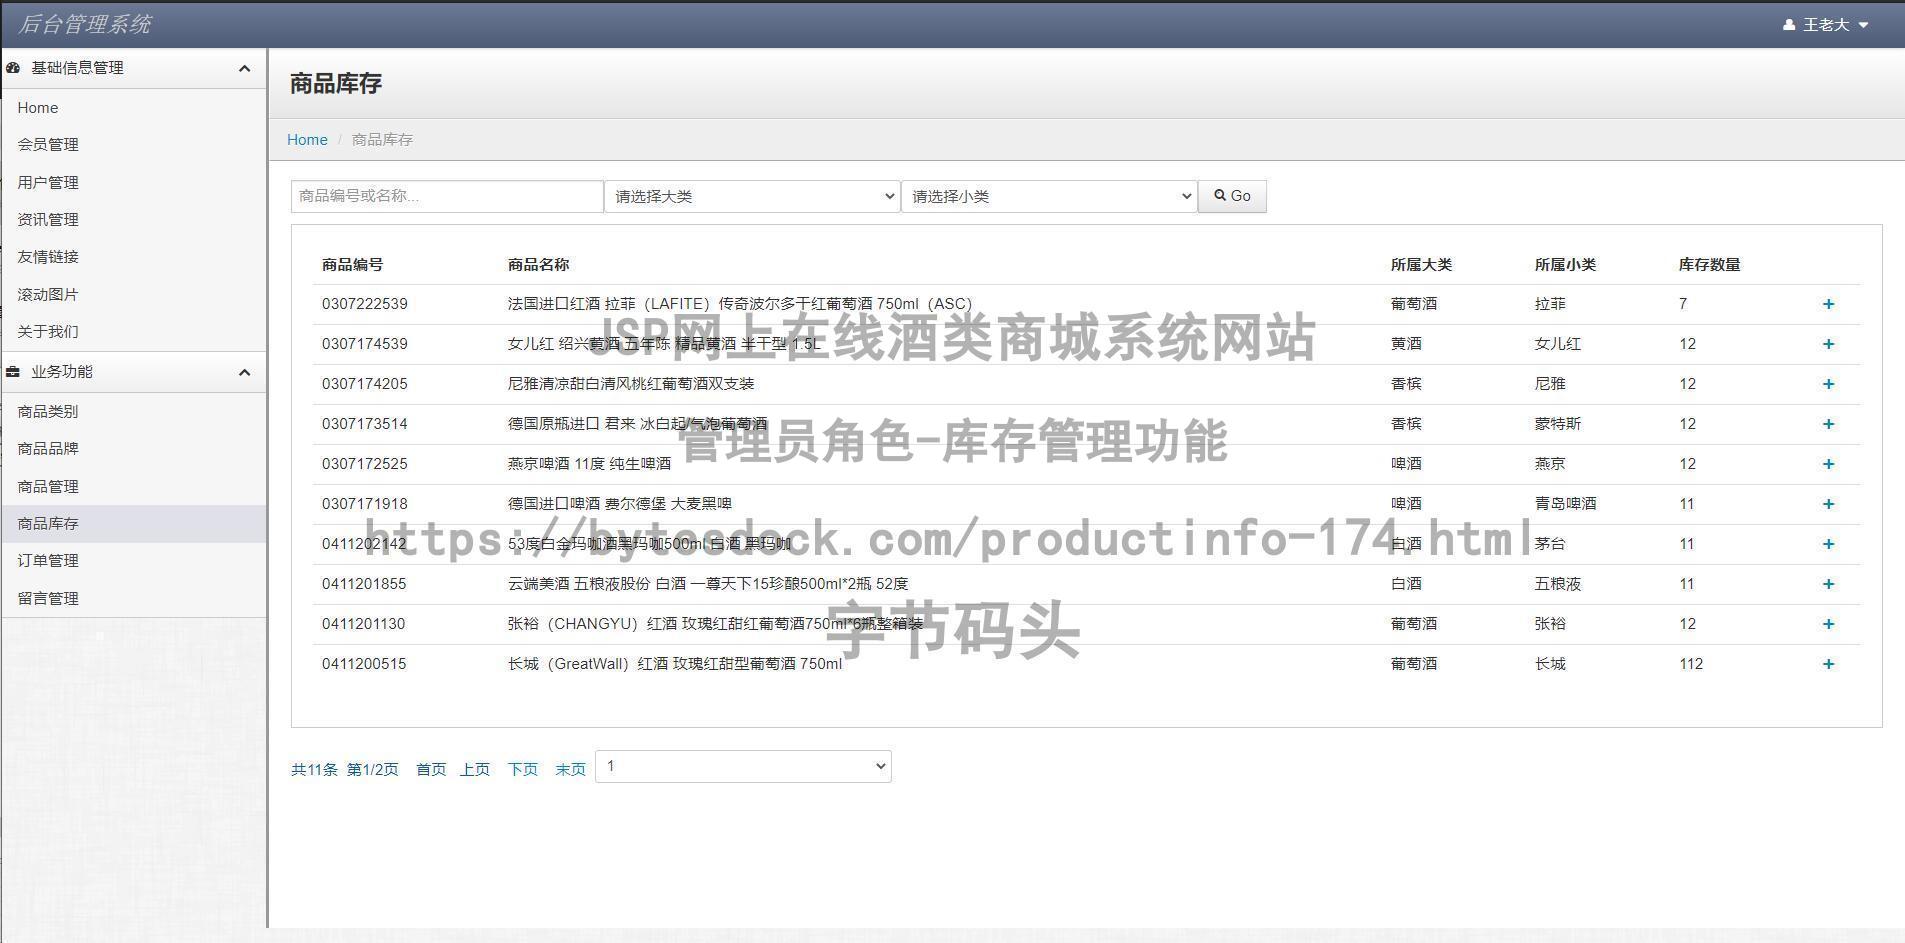
Task: Add stock for product 0411202142
Action: pyautogui.click(x=1828, y=544)
